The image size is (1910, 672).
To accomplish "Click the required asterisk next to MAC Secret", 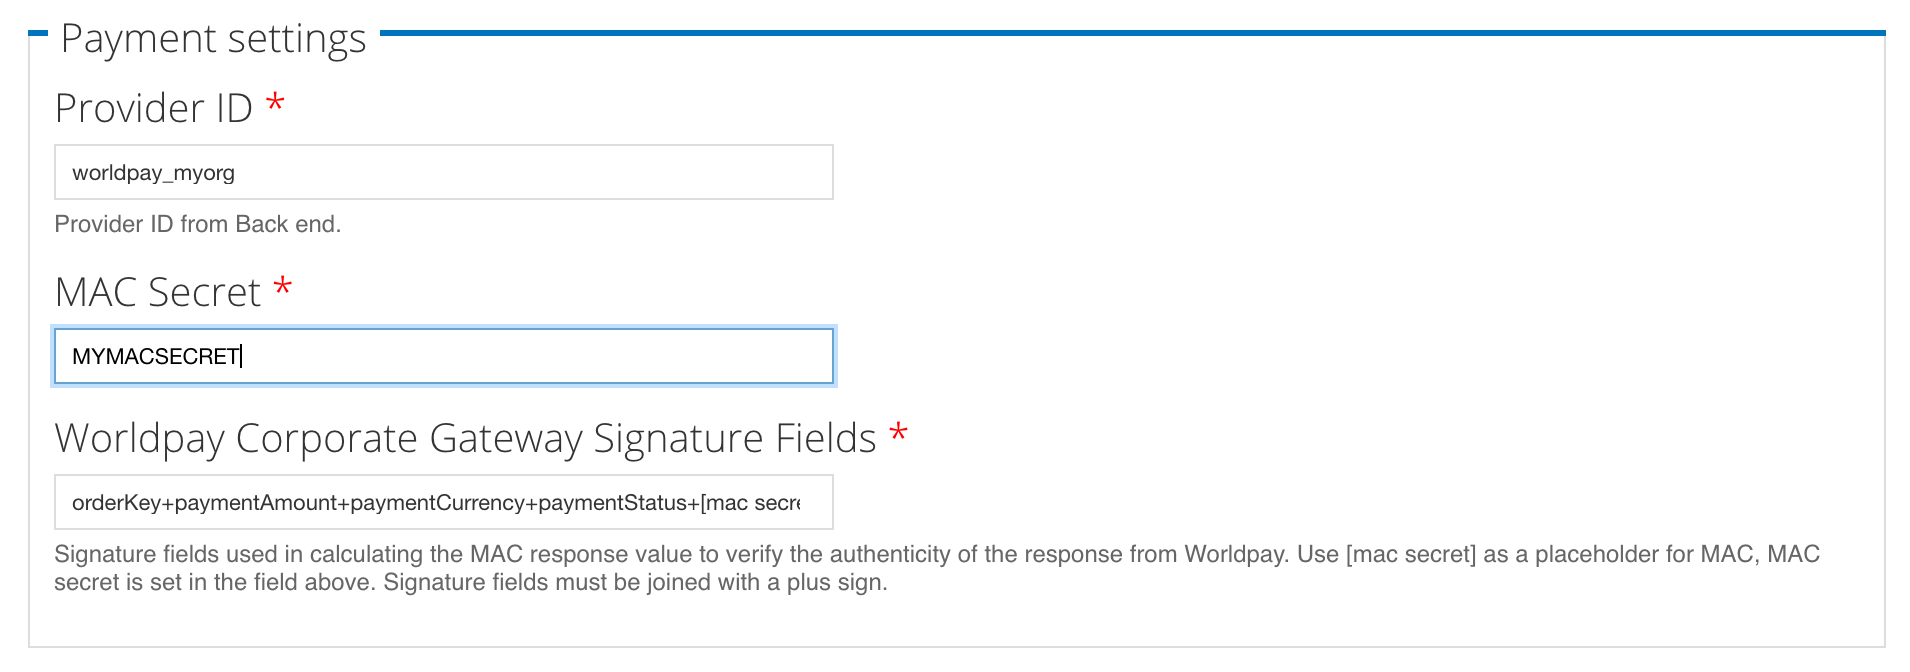I will tap(283, 286).
